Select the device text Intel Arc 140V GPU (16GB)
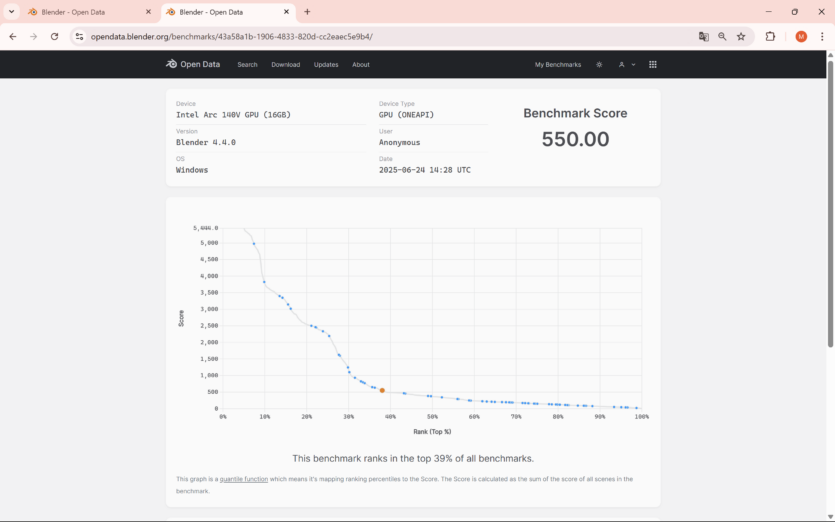Screen dimensions: 835x522 click(233, 115)
